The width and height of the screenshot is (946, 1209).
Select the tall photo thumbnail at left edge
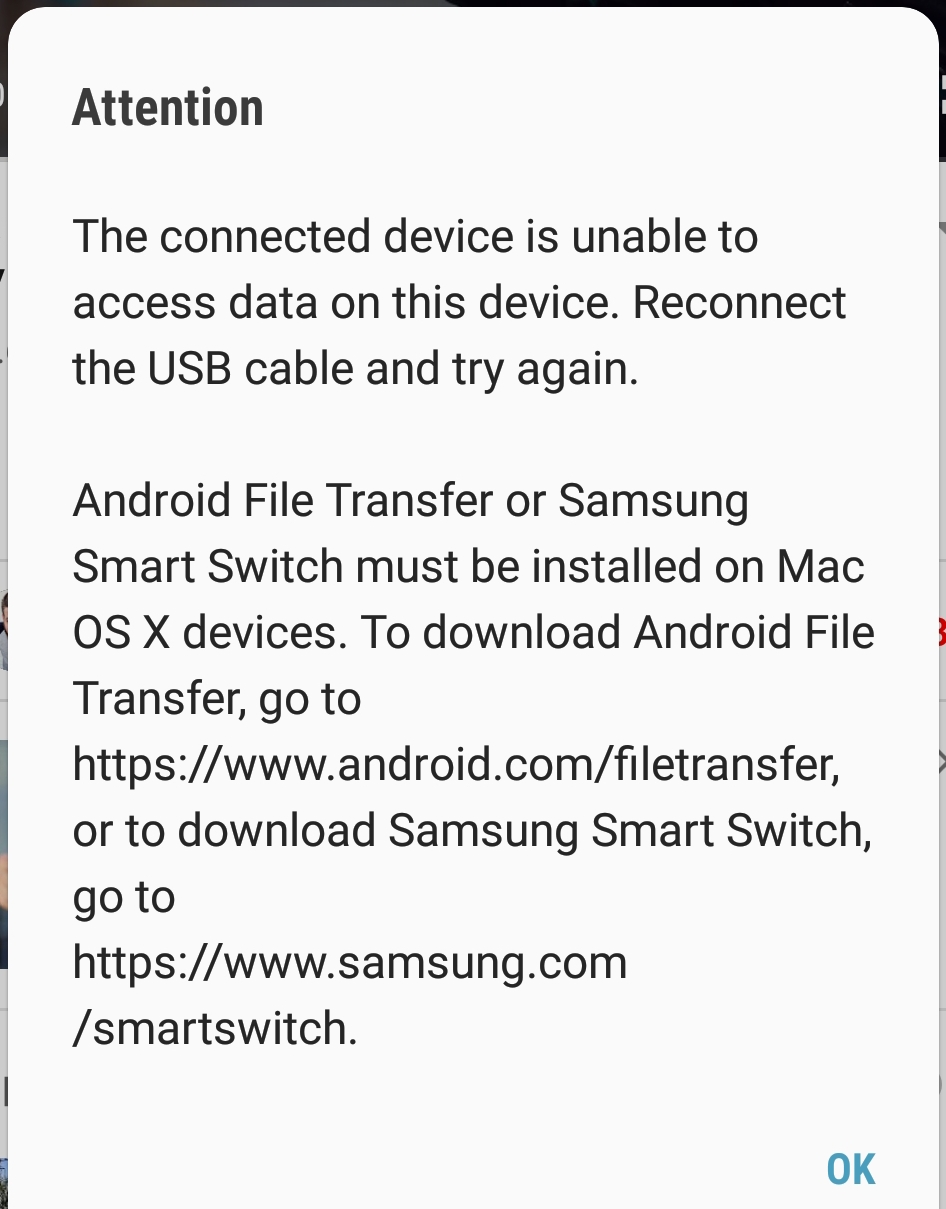tap(4, 855)
